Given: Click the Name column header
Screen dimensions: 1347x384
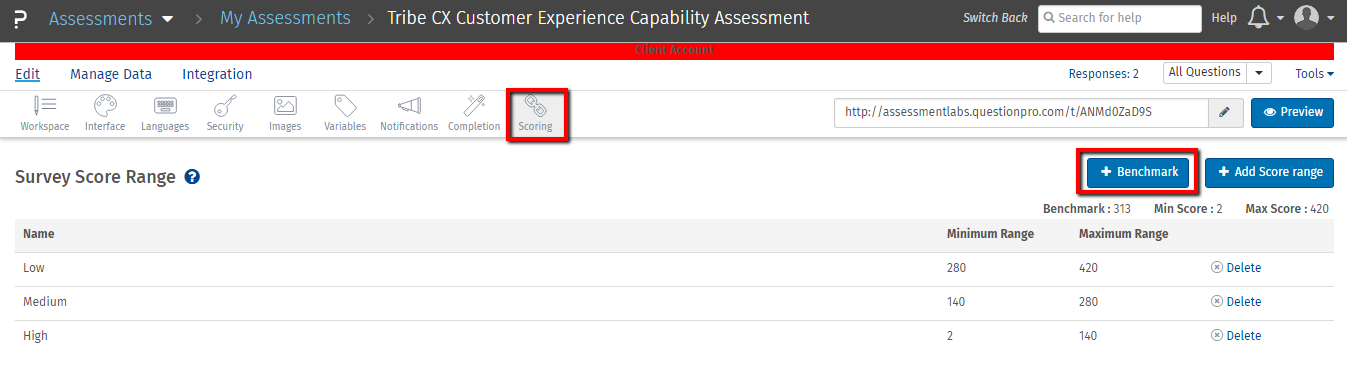Looking at the screenshot, I should (39, 234).
